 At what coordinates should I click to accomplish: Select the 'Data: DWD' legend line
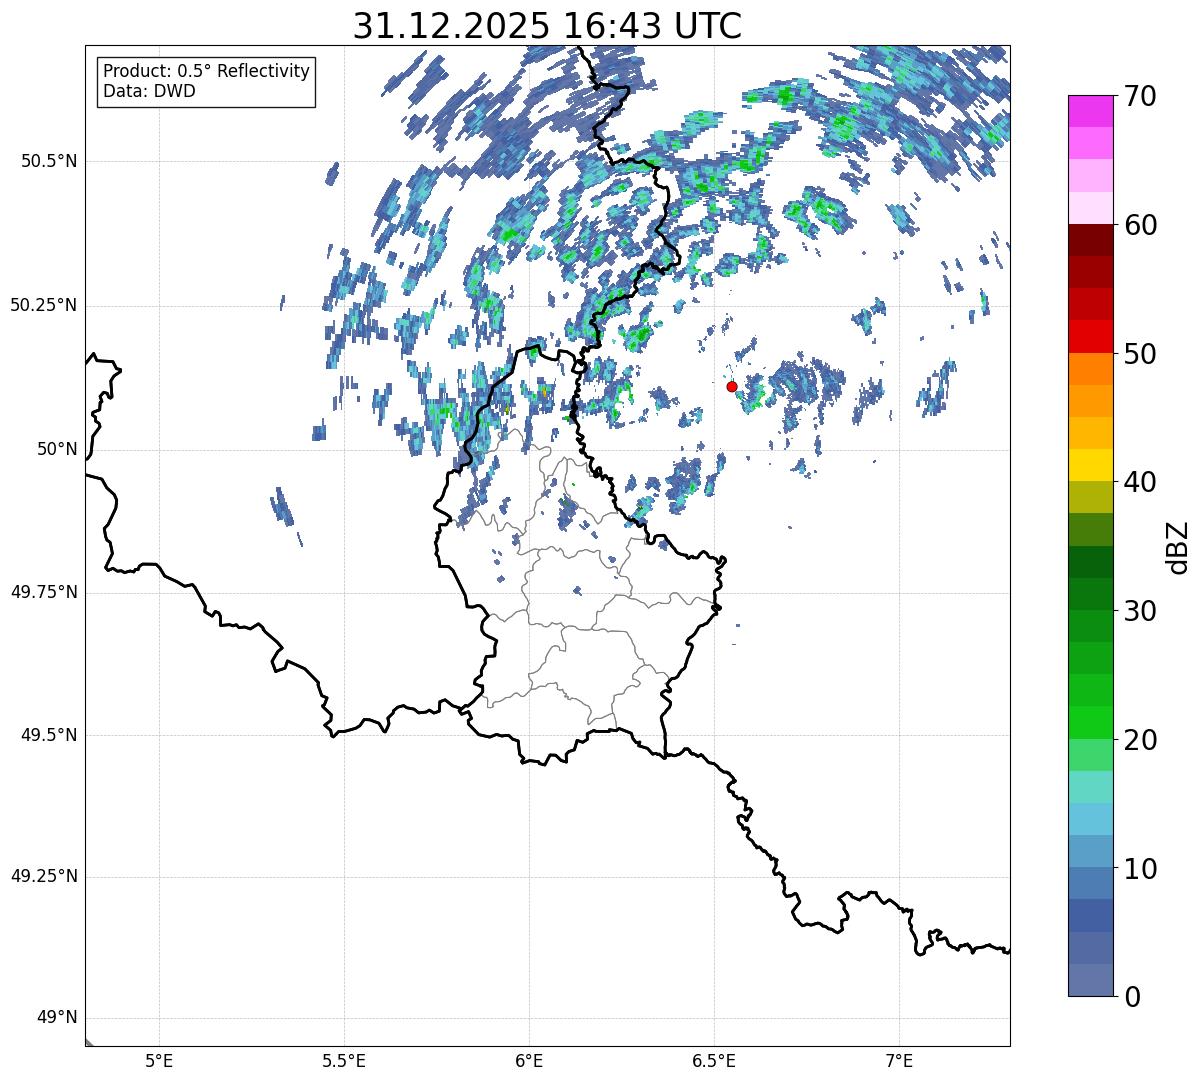(149, 91)
